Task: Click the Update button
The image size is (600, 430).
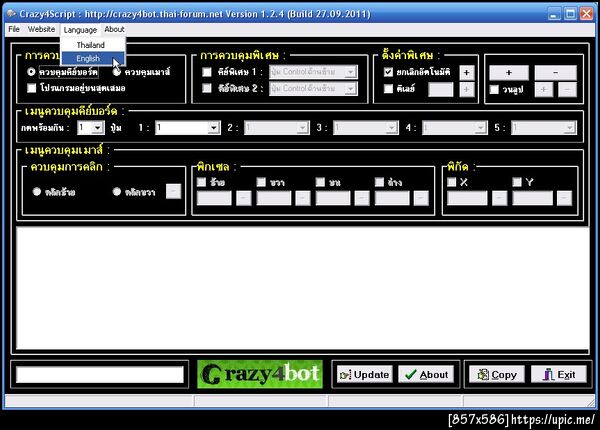Action: point(365,375)
